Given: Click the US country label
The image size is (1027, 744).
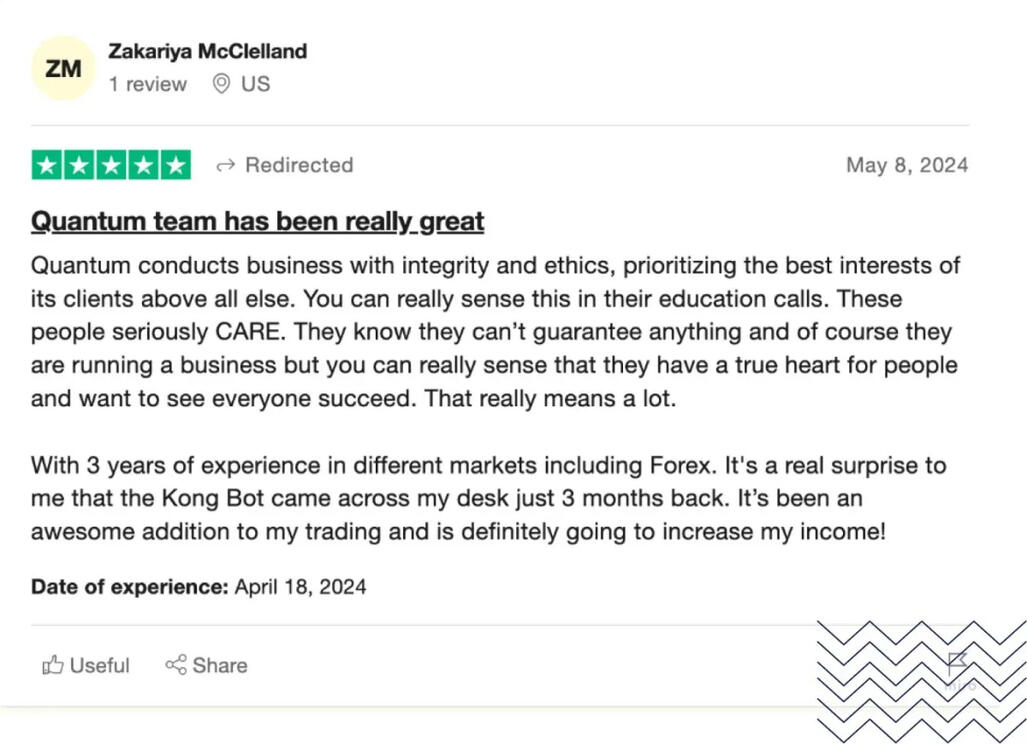Looking at the screenshot, I should [255, 84].
